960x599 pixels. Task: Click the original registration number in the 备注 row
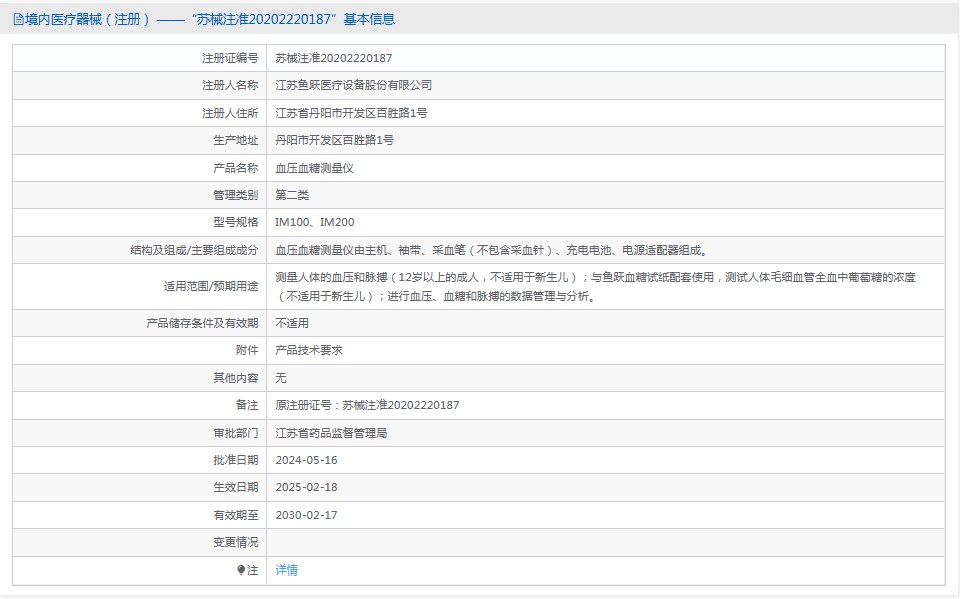(x=367, y=405)
